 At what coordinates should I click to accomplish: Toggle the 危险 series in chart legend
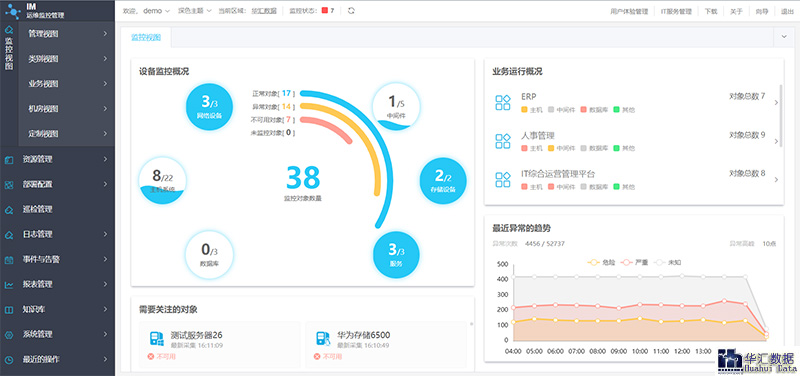[601, 262]
